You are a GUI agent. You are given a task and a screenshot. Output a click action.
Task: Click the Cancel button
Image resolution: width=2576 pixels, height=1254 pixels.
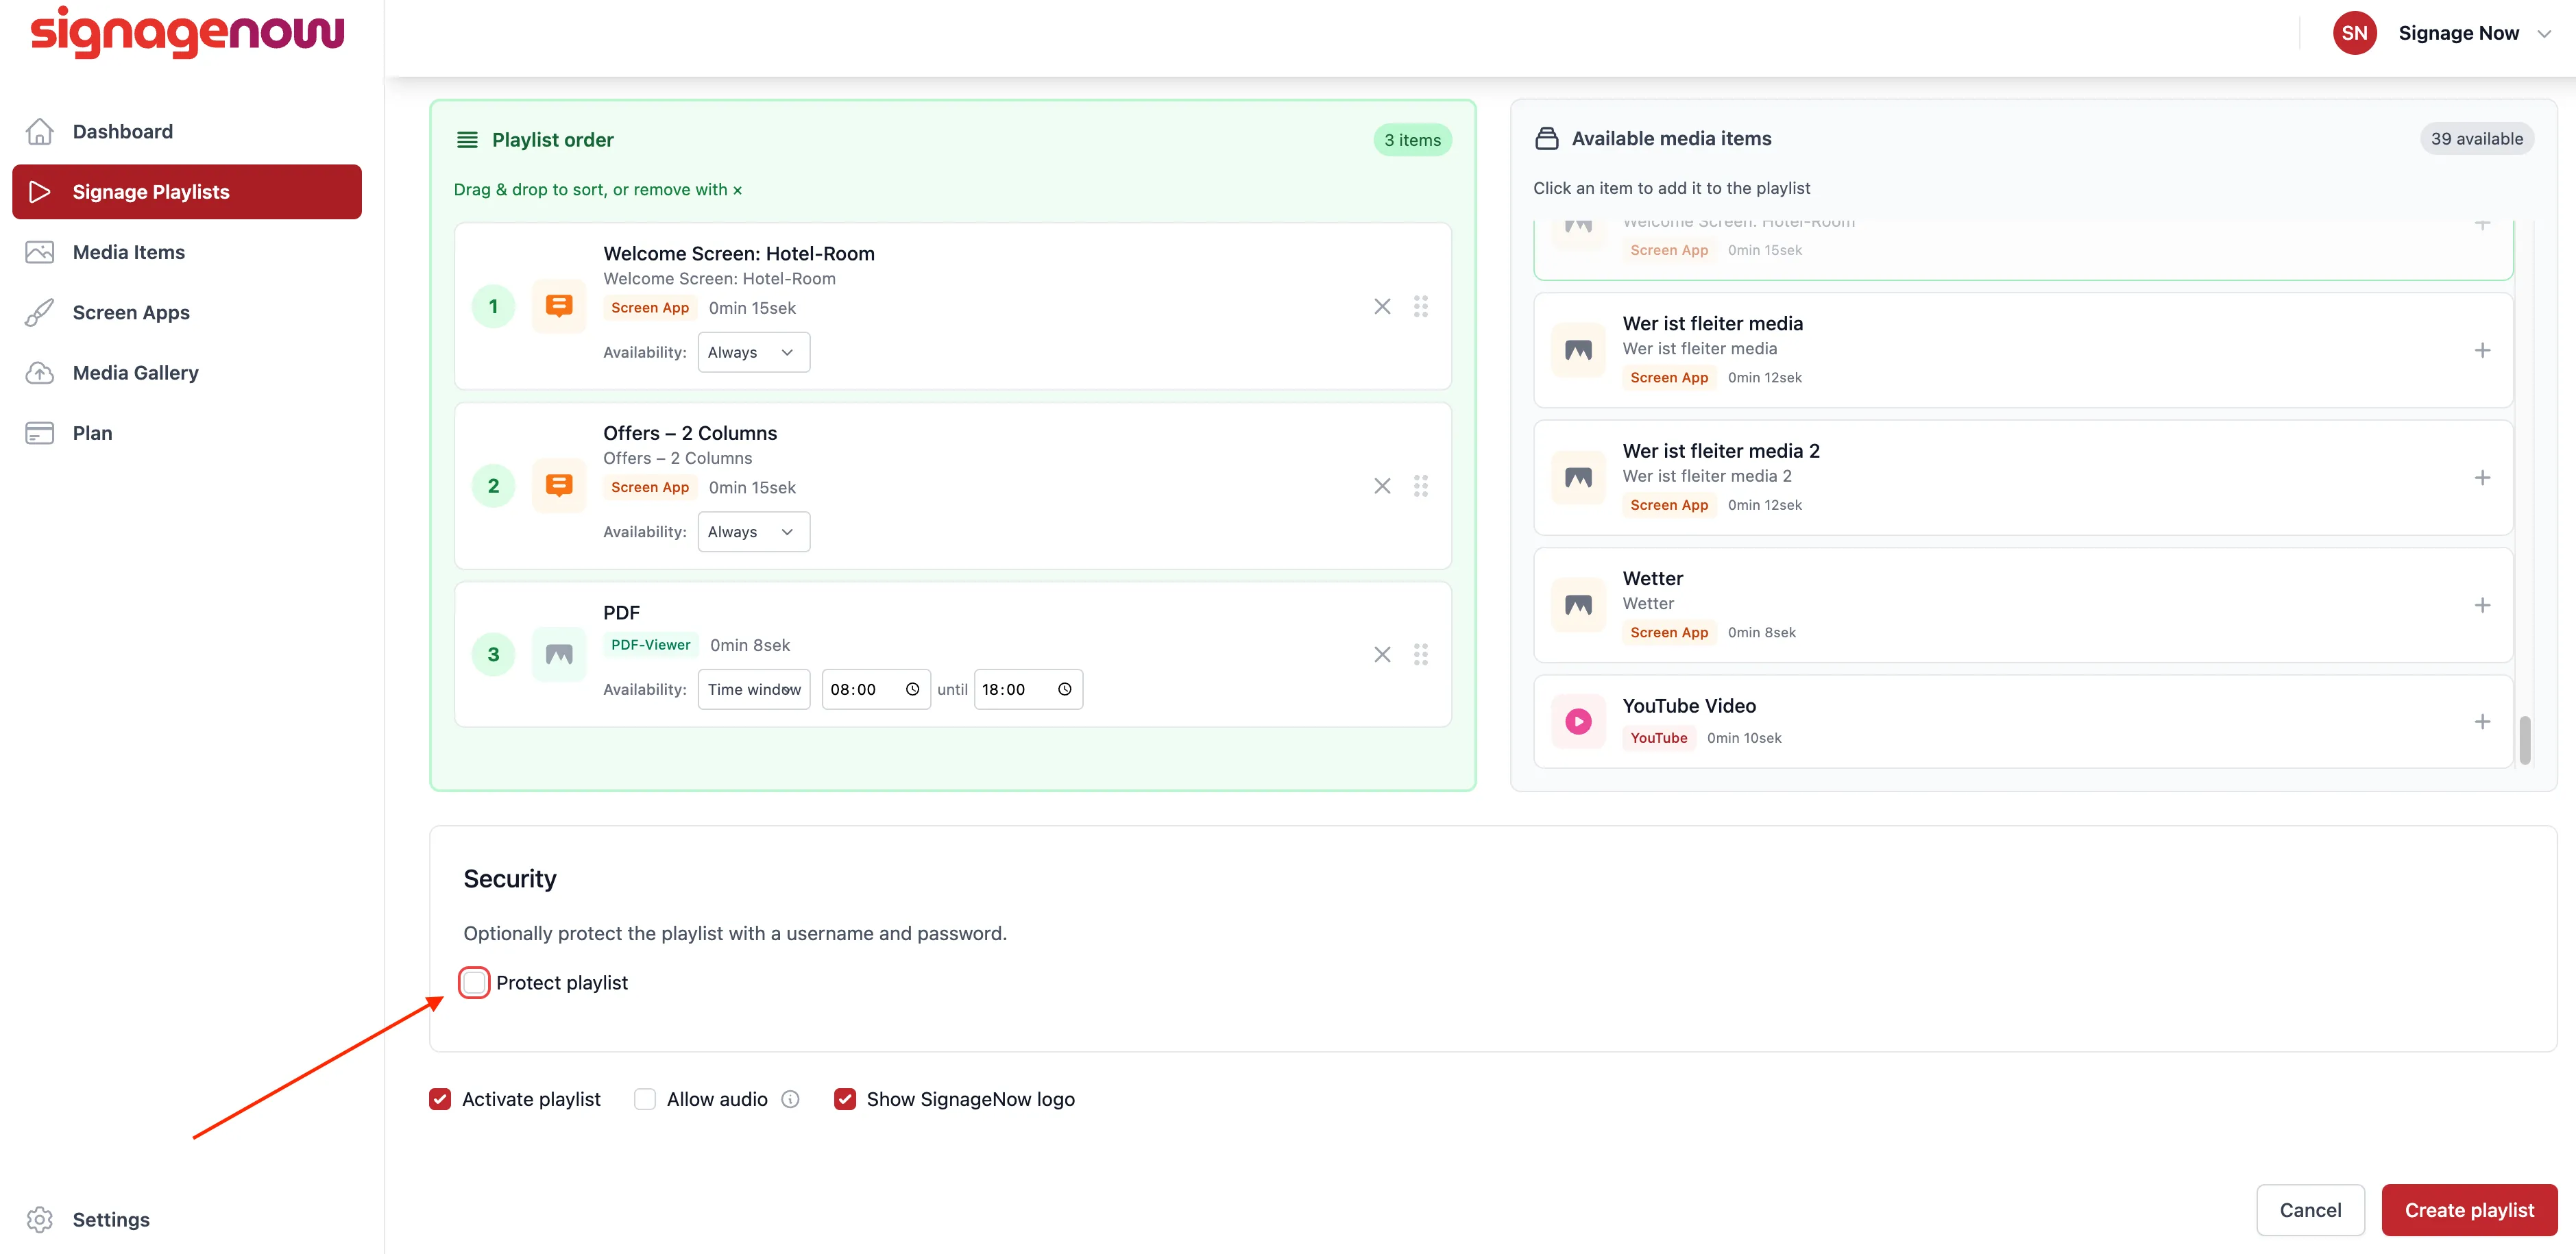2309,1210
